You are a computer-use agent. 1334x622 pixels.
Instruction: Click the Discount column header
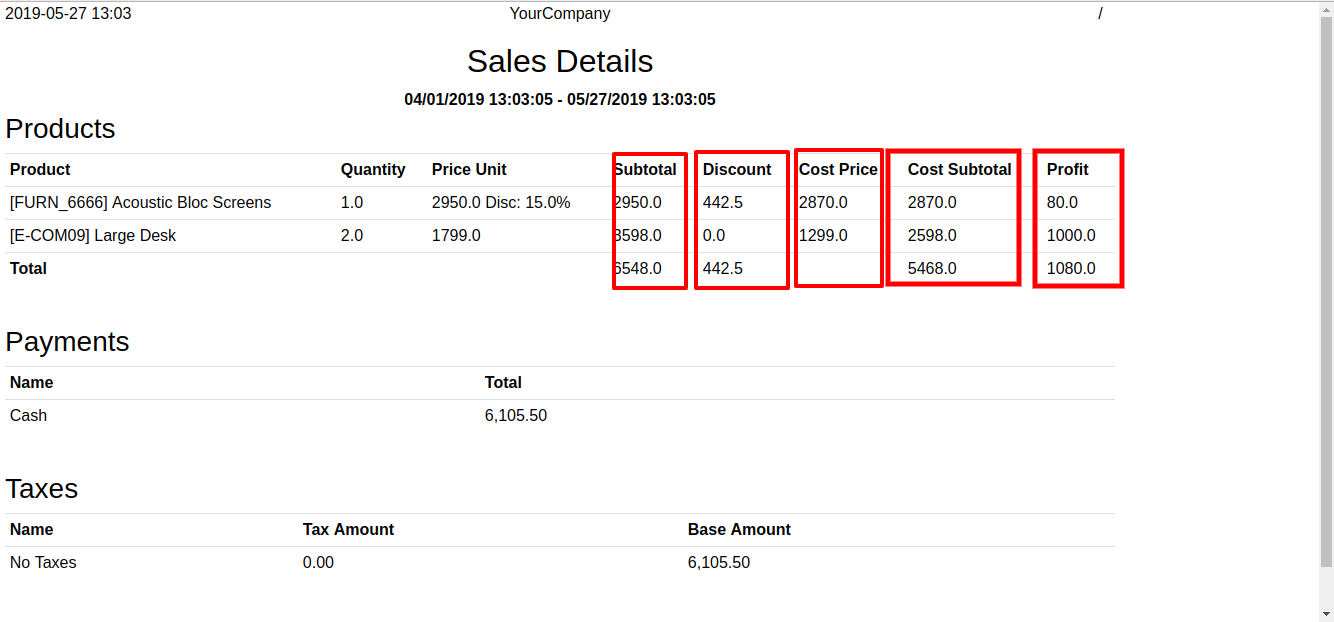[x=737, y=170]
